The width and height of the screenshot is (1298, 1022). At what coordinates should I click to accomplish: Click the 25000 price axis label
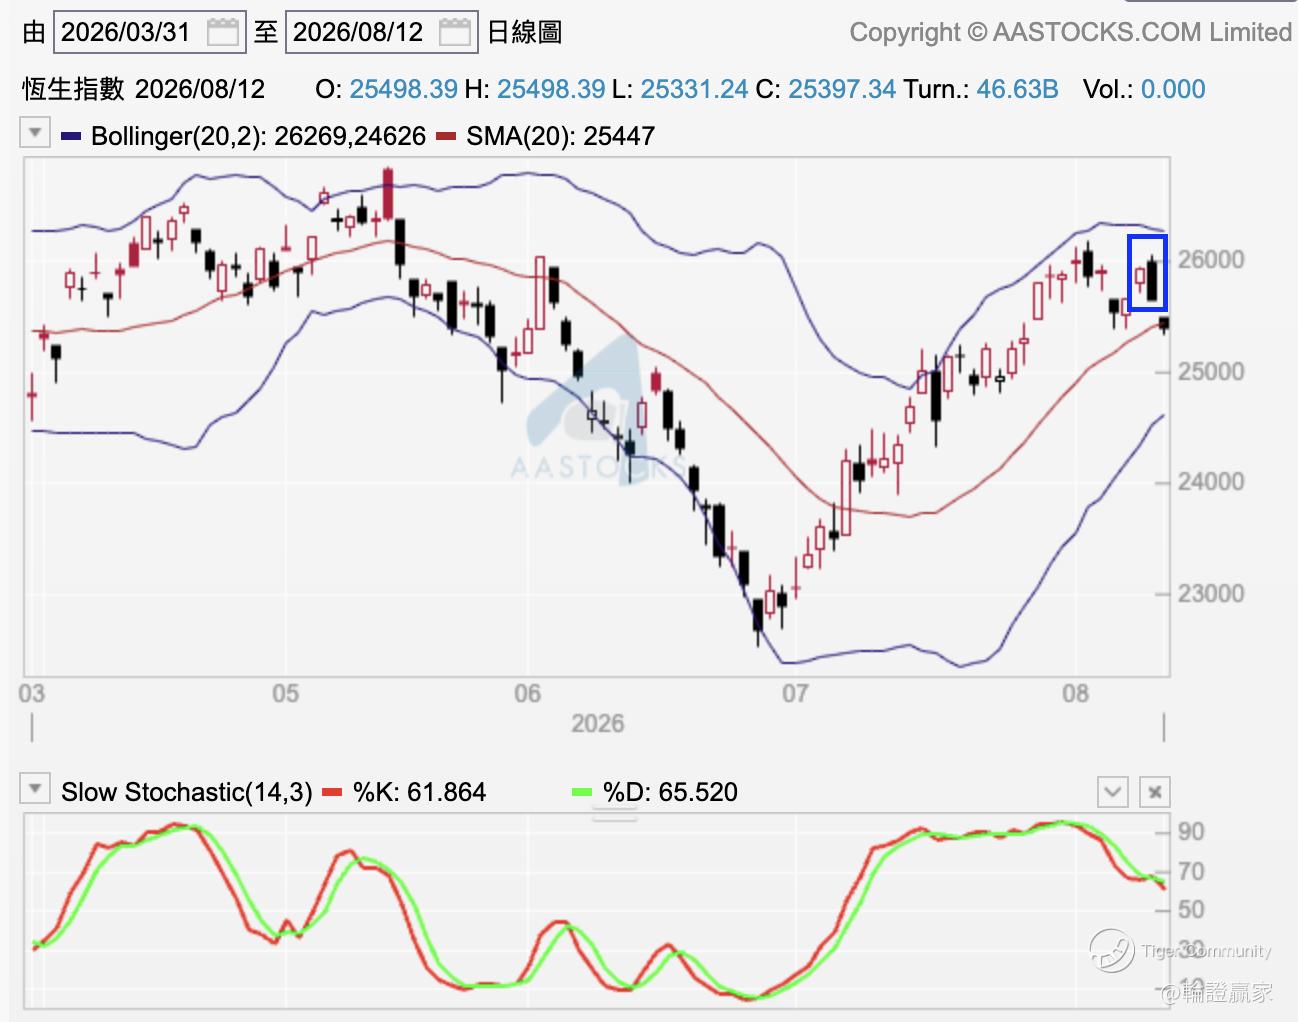(x=1211, y=372)
